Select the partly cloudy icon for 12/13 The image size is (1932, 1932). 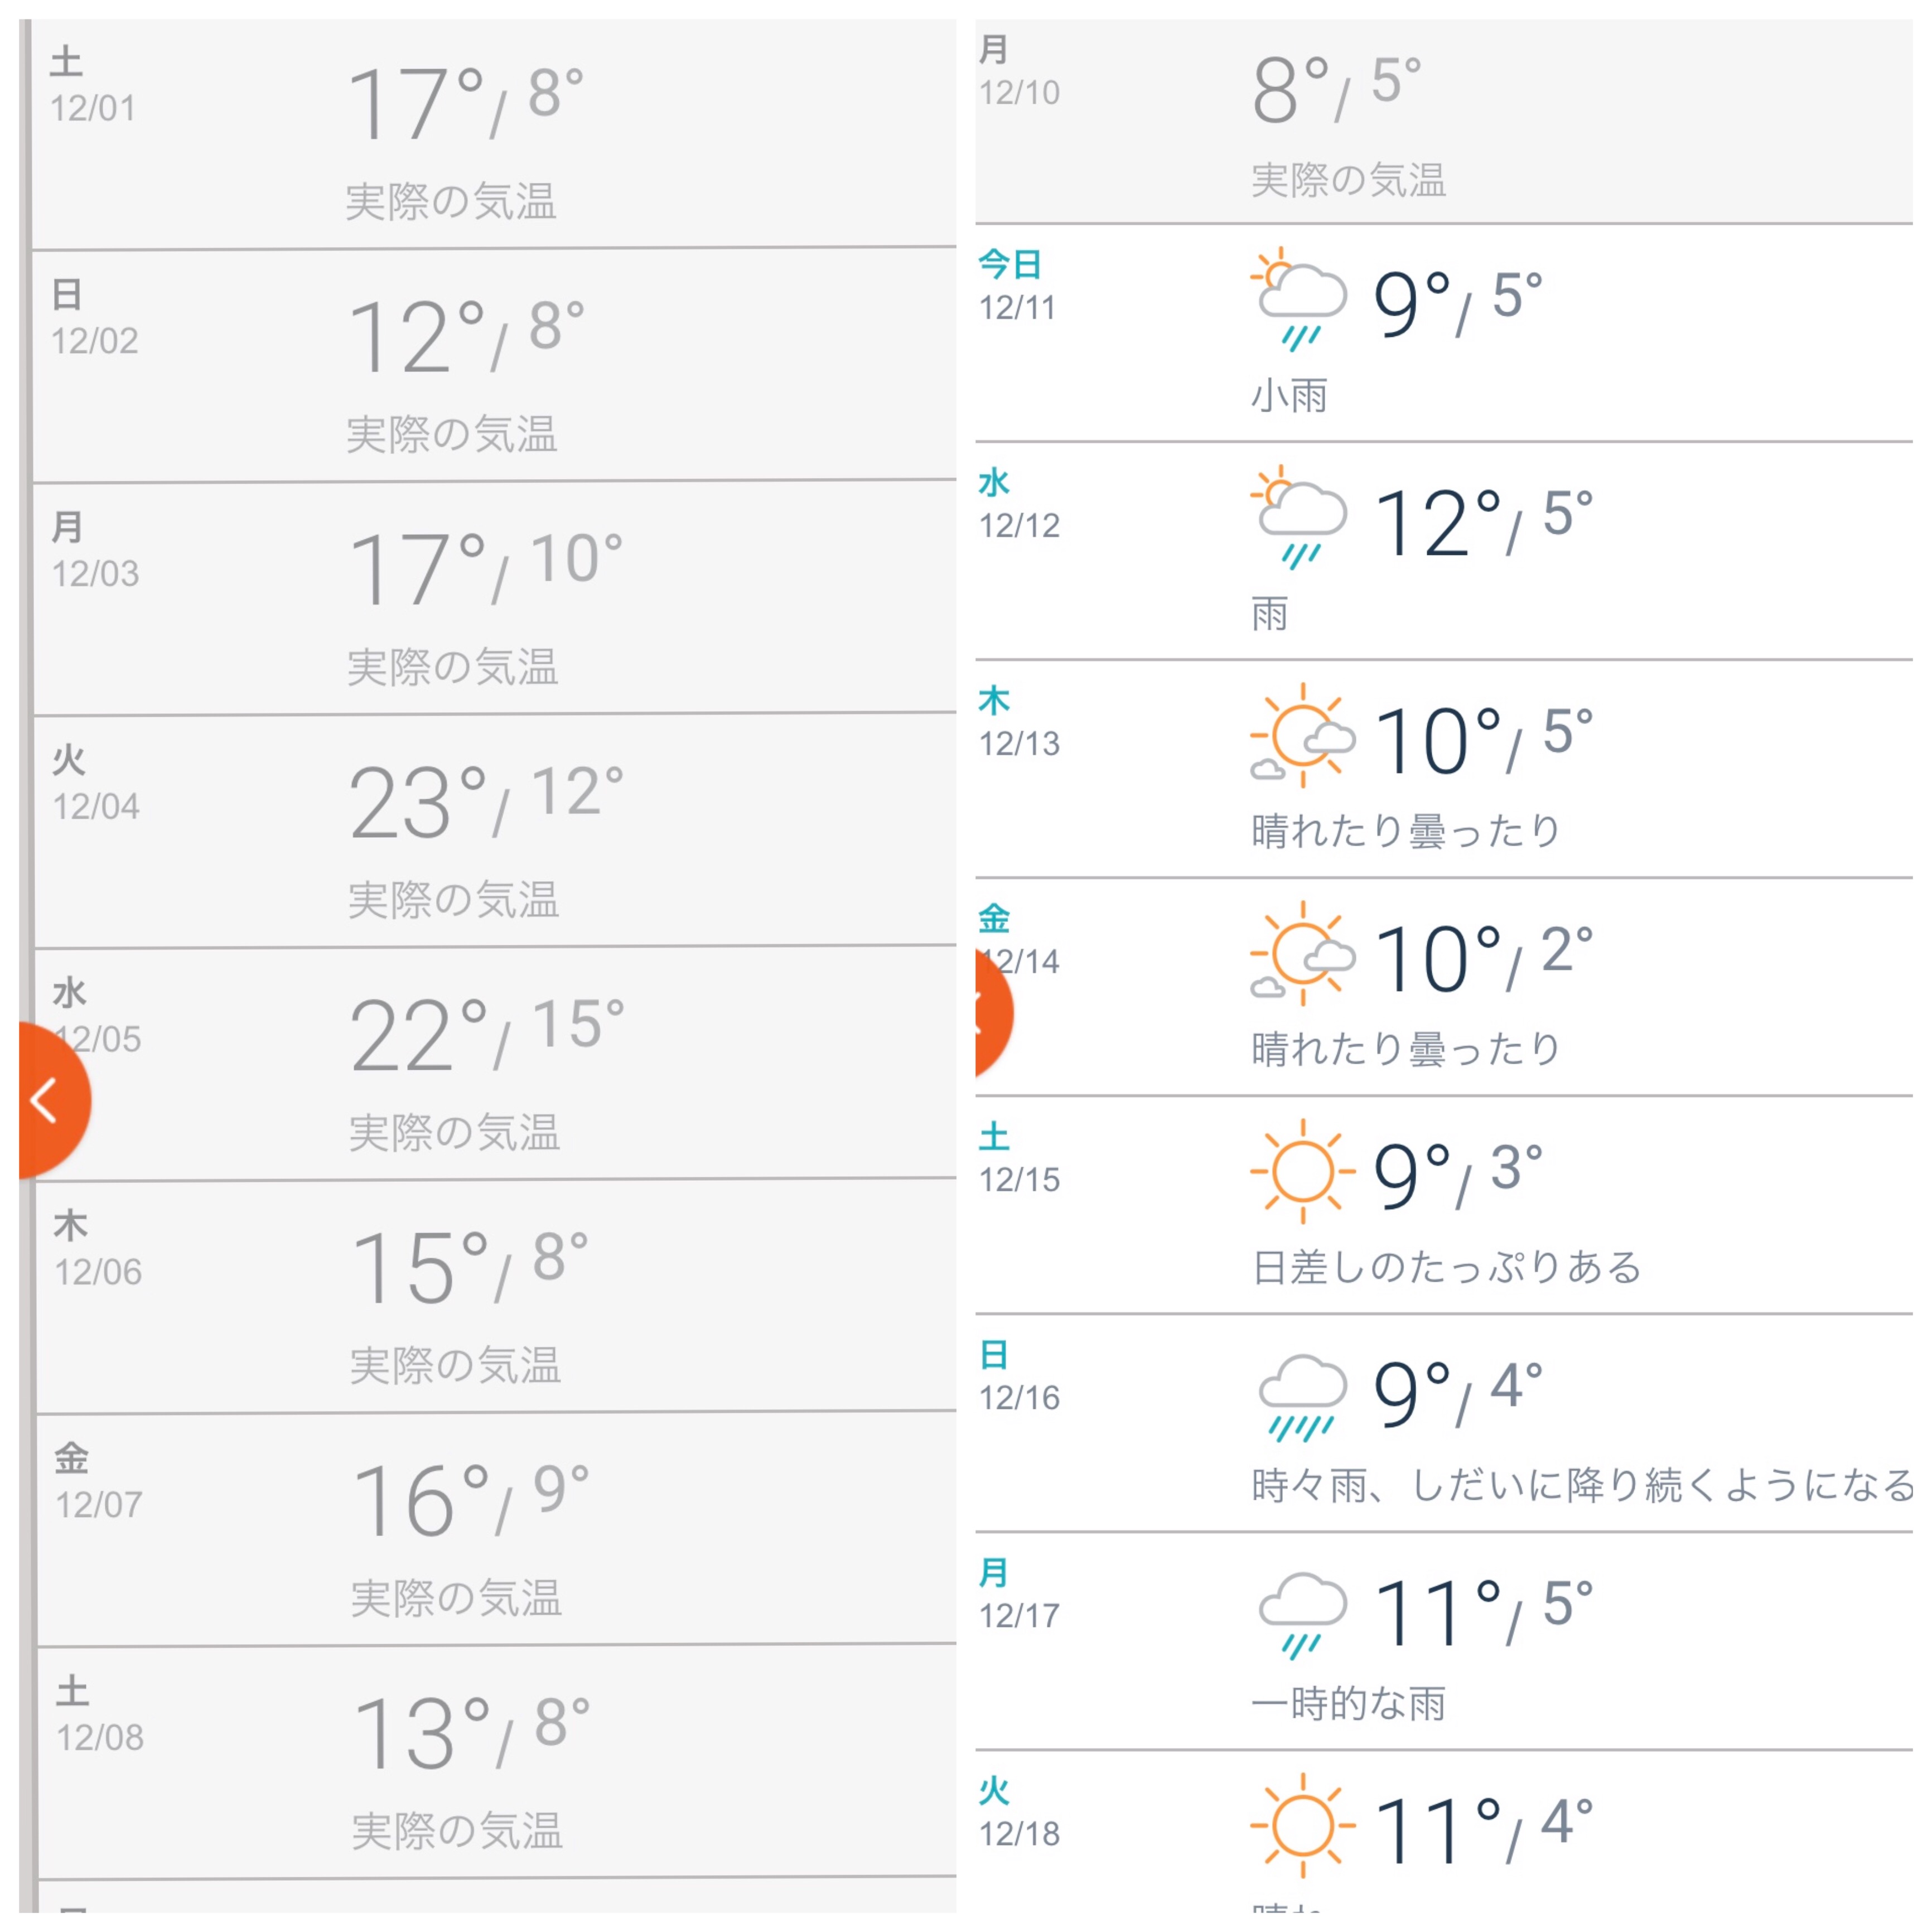tap(1303, 736)
